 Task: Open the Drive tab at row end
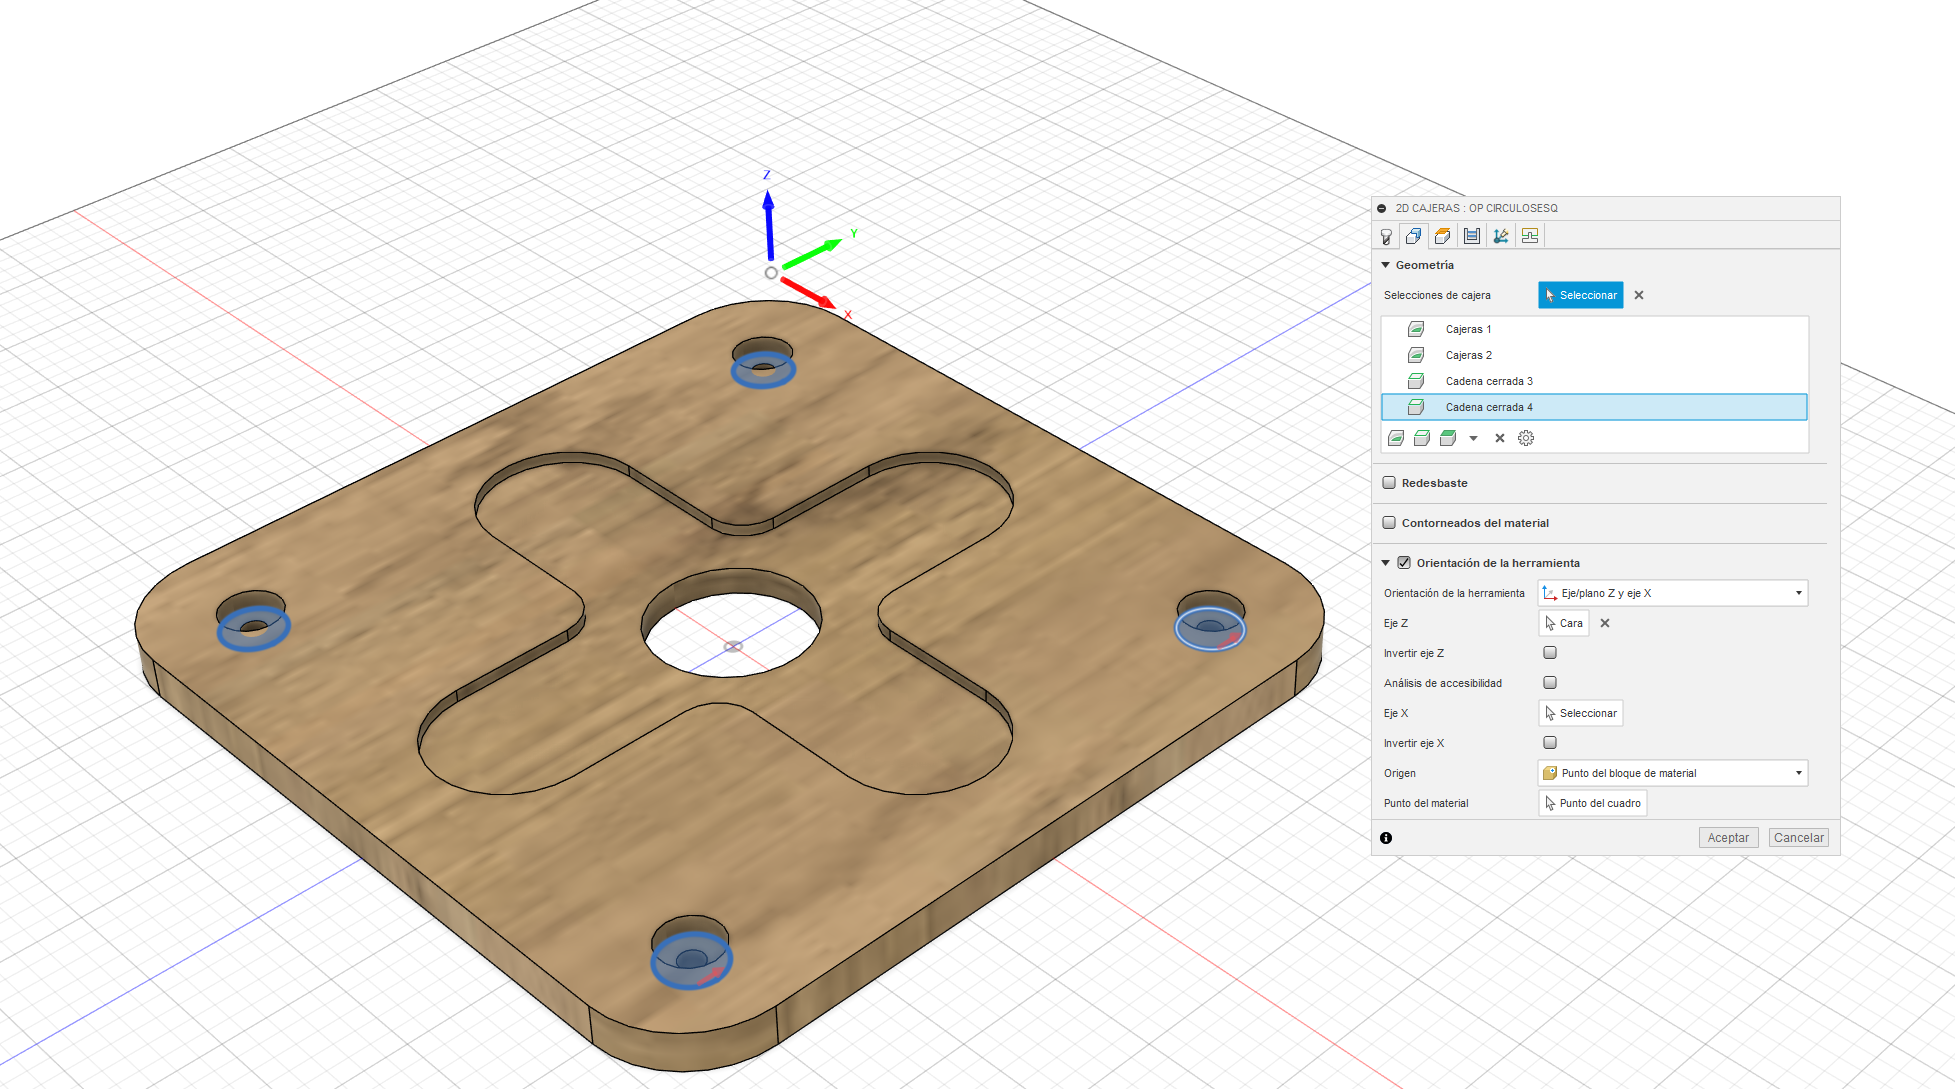click(x=1530, y=236)
